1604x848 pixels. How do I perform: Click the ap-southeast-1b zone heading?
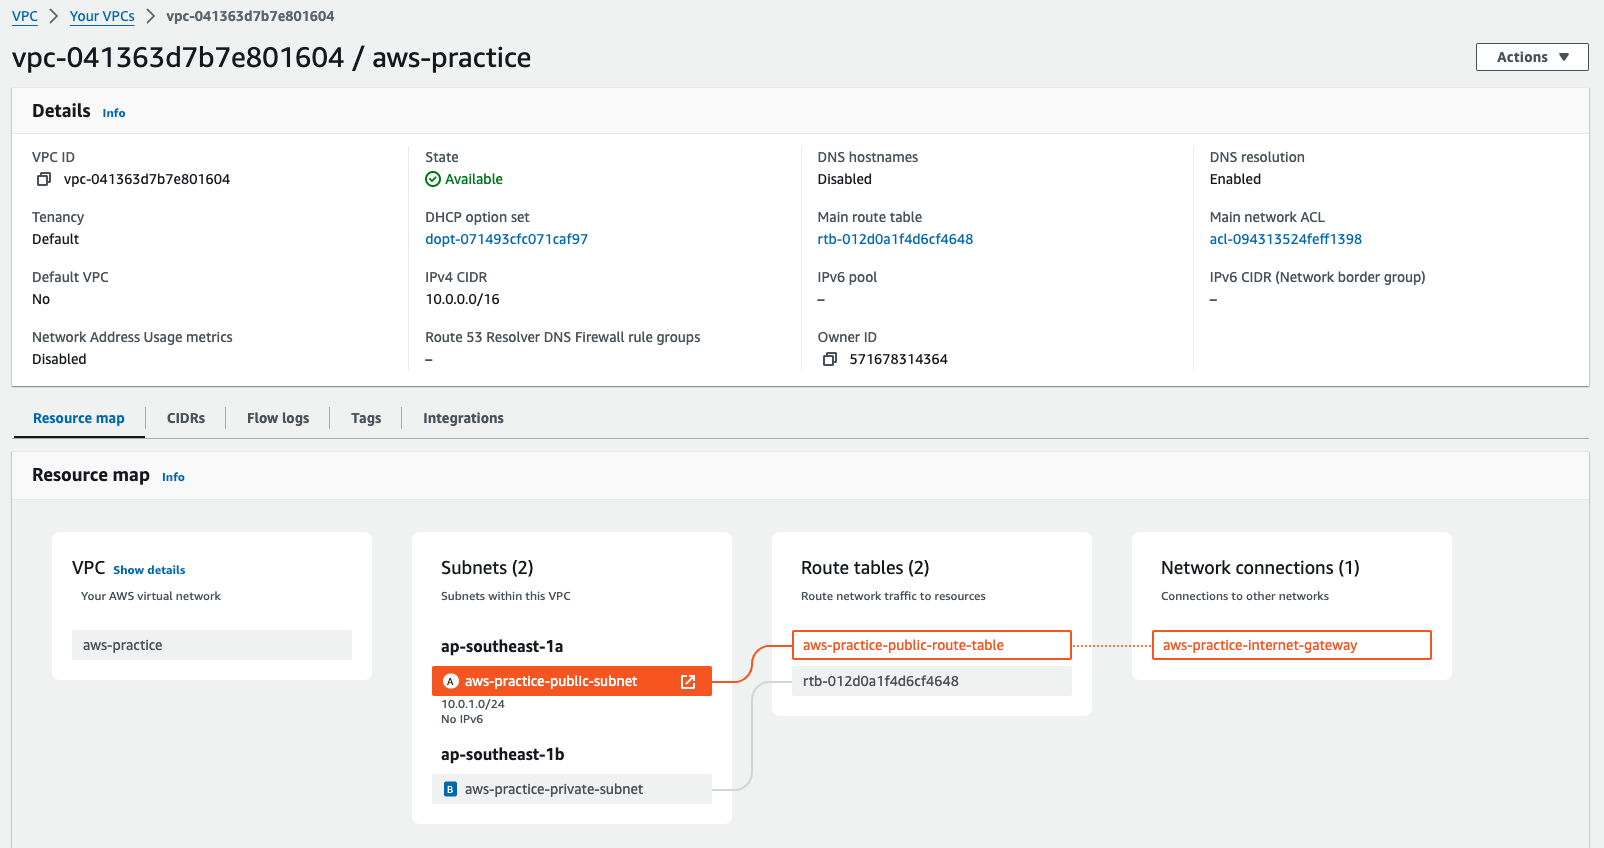503,755
